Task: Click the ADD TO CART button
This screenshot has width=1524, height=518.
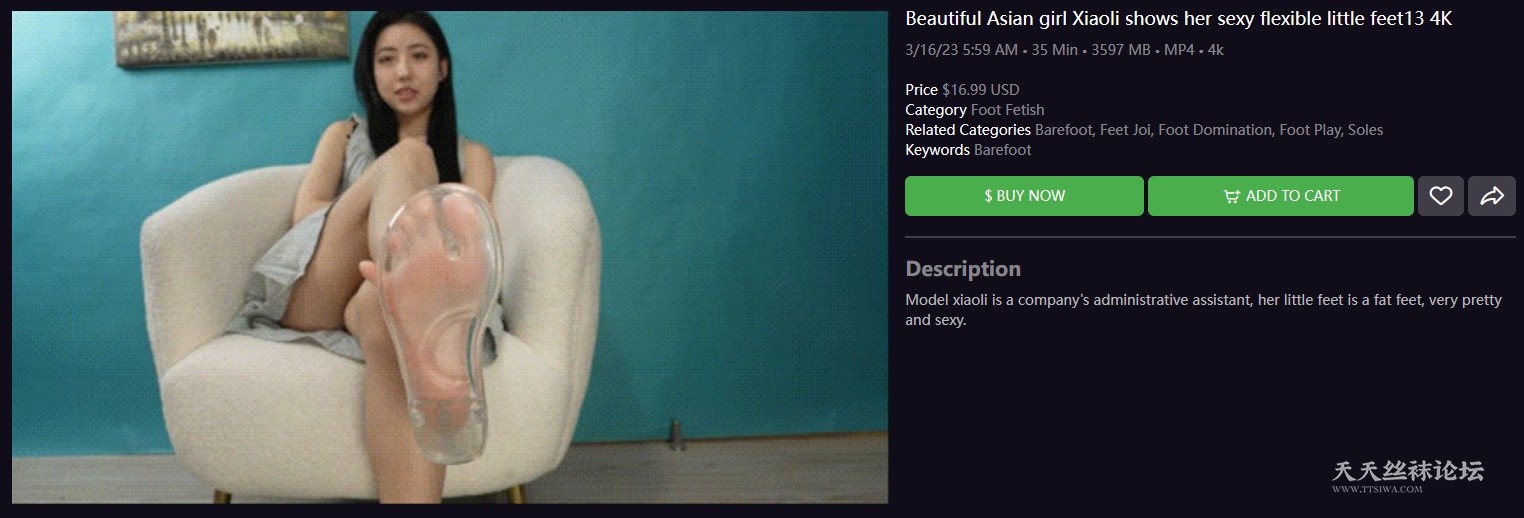Action: (x=1281, y=196)
